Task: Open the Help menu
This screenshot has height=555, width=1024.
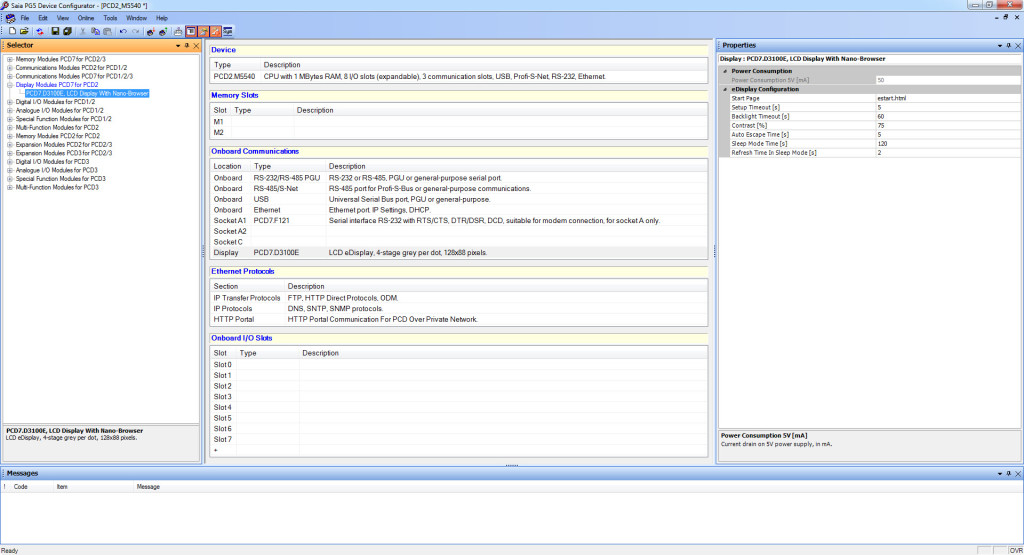Action: tap(162, 18)
